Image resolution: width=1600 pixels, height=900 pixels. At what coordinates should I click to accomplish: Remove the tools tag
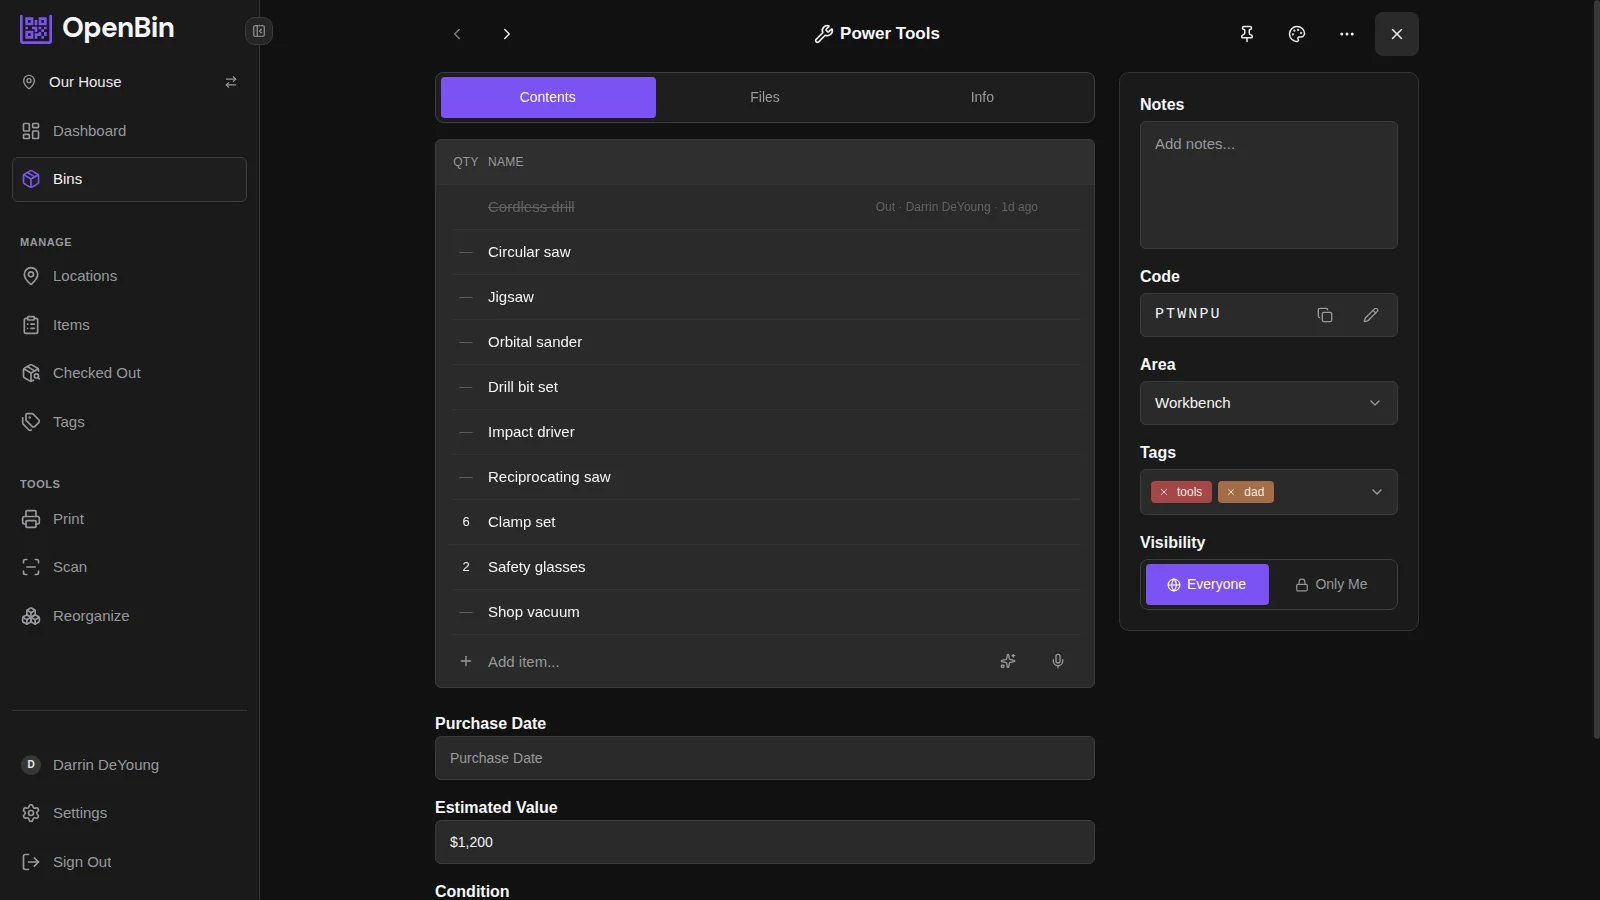[x=1164, y=492]
